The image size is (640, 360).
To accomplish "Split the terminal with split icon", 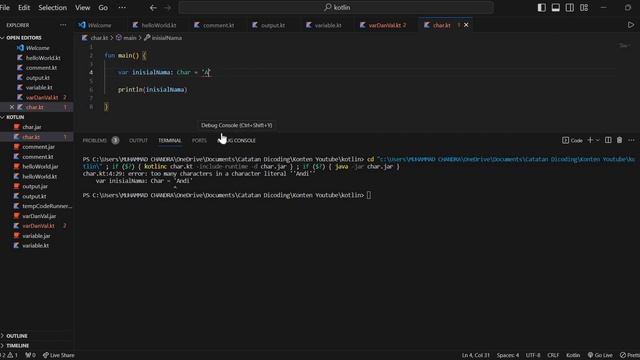I will 608,140.
